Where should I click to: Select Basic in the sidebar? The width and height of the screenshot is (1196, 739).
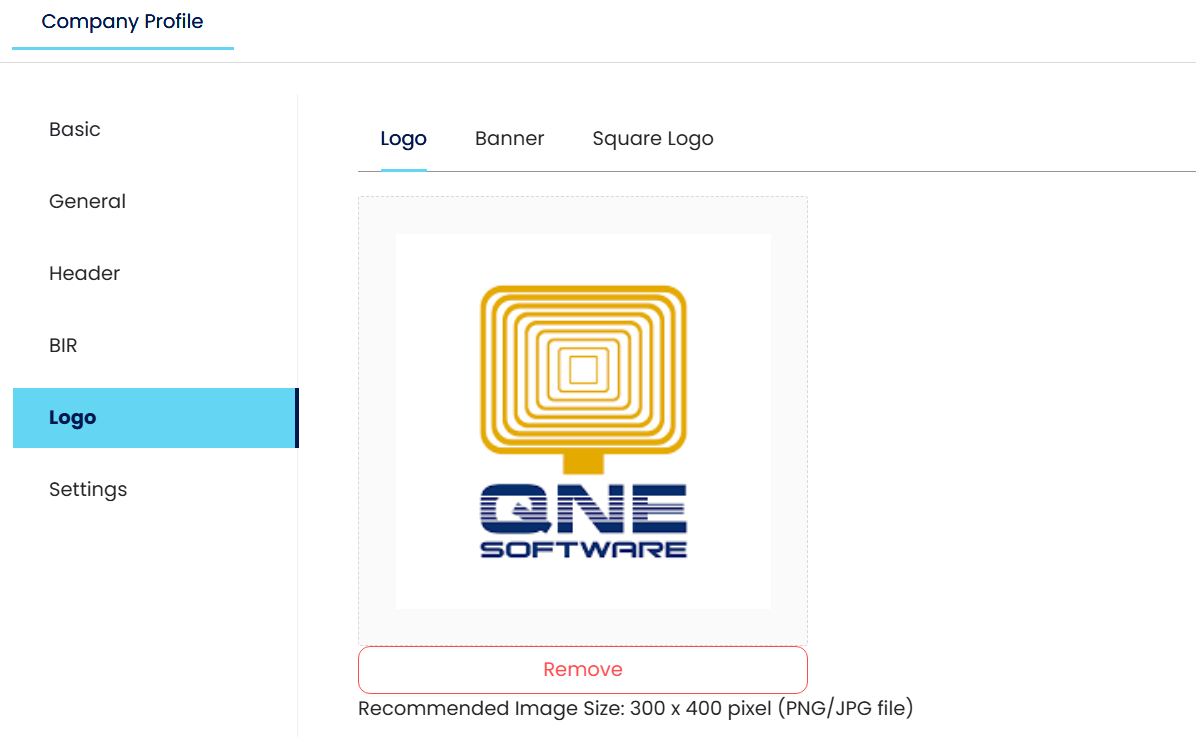pos(75,130)
